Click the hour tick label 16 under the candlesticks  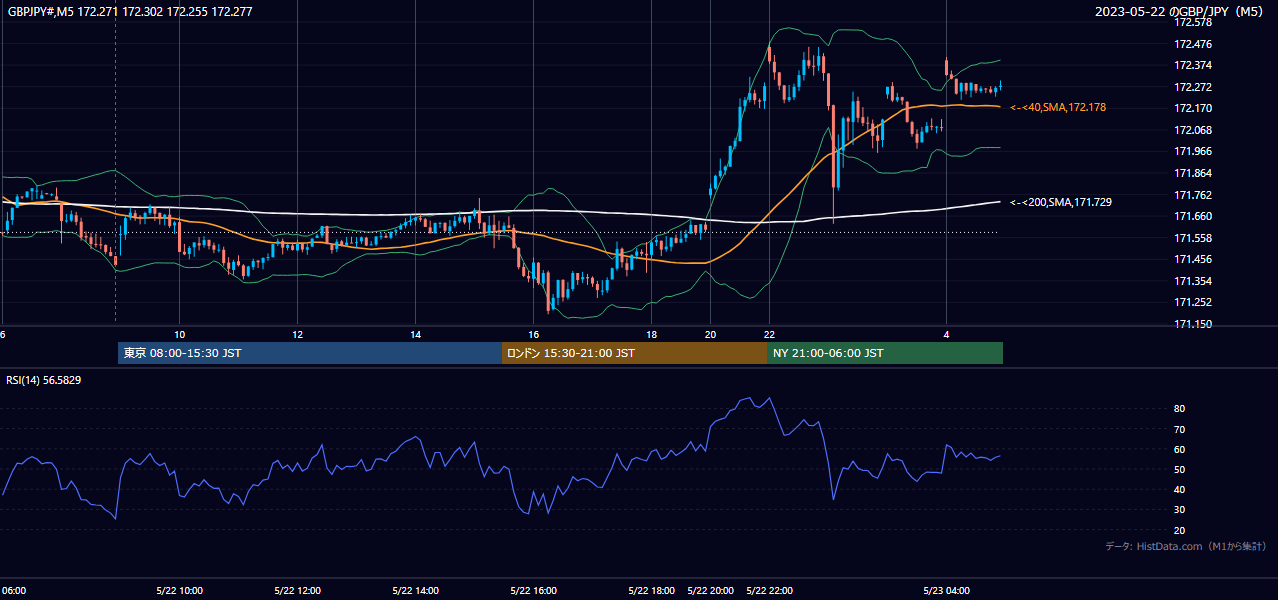(x=534, y=334)
